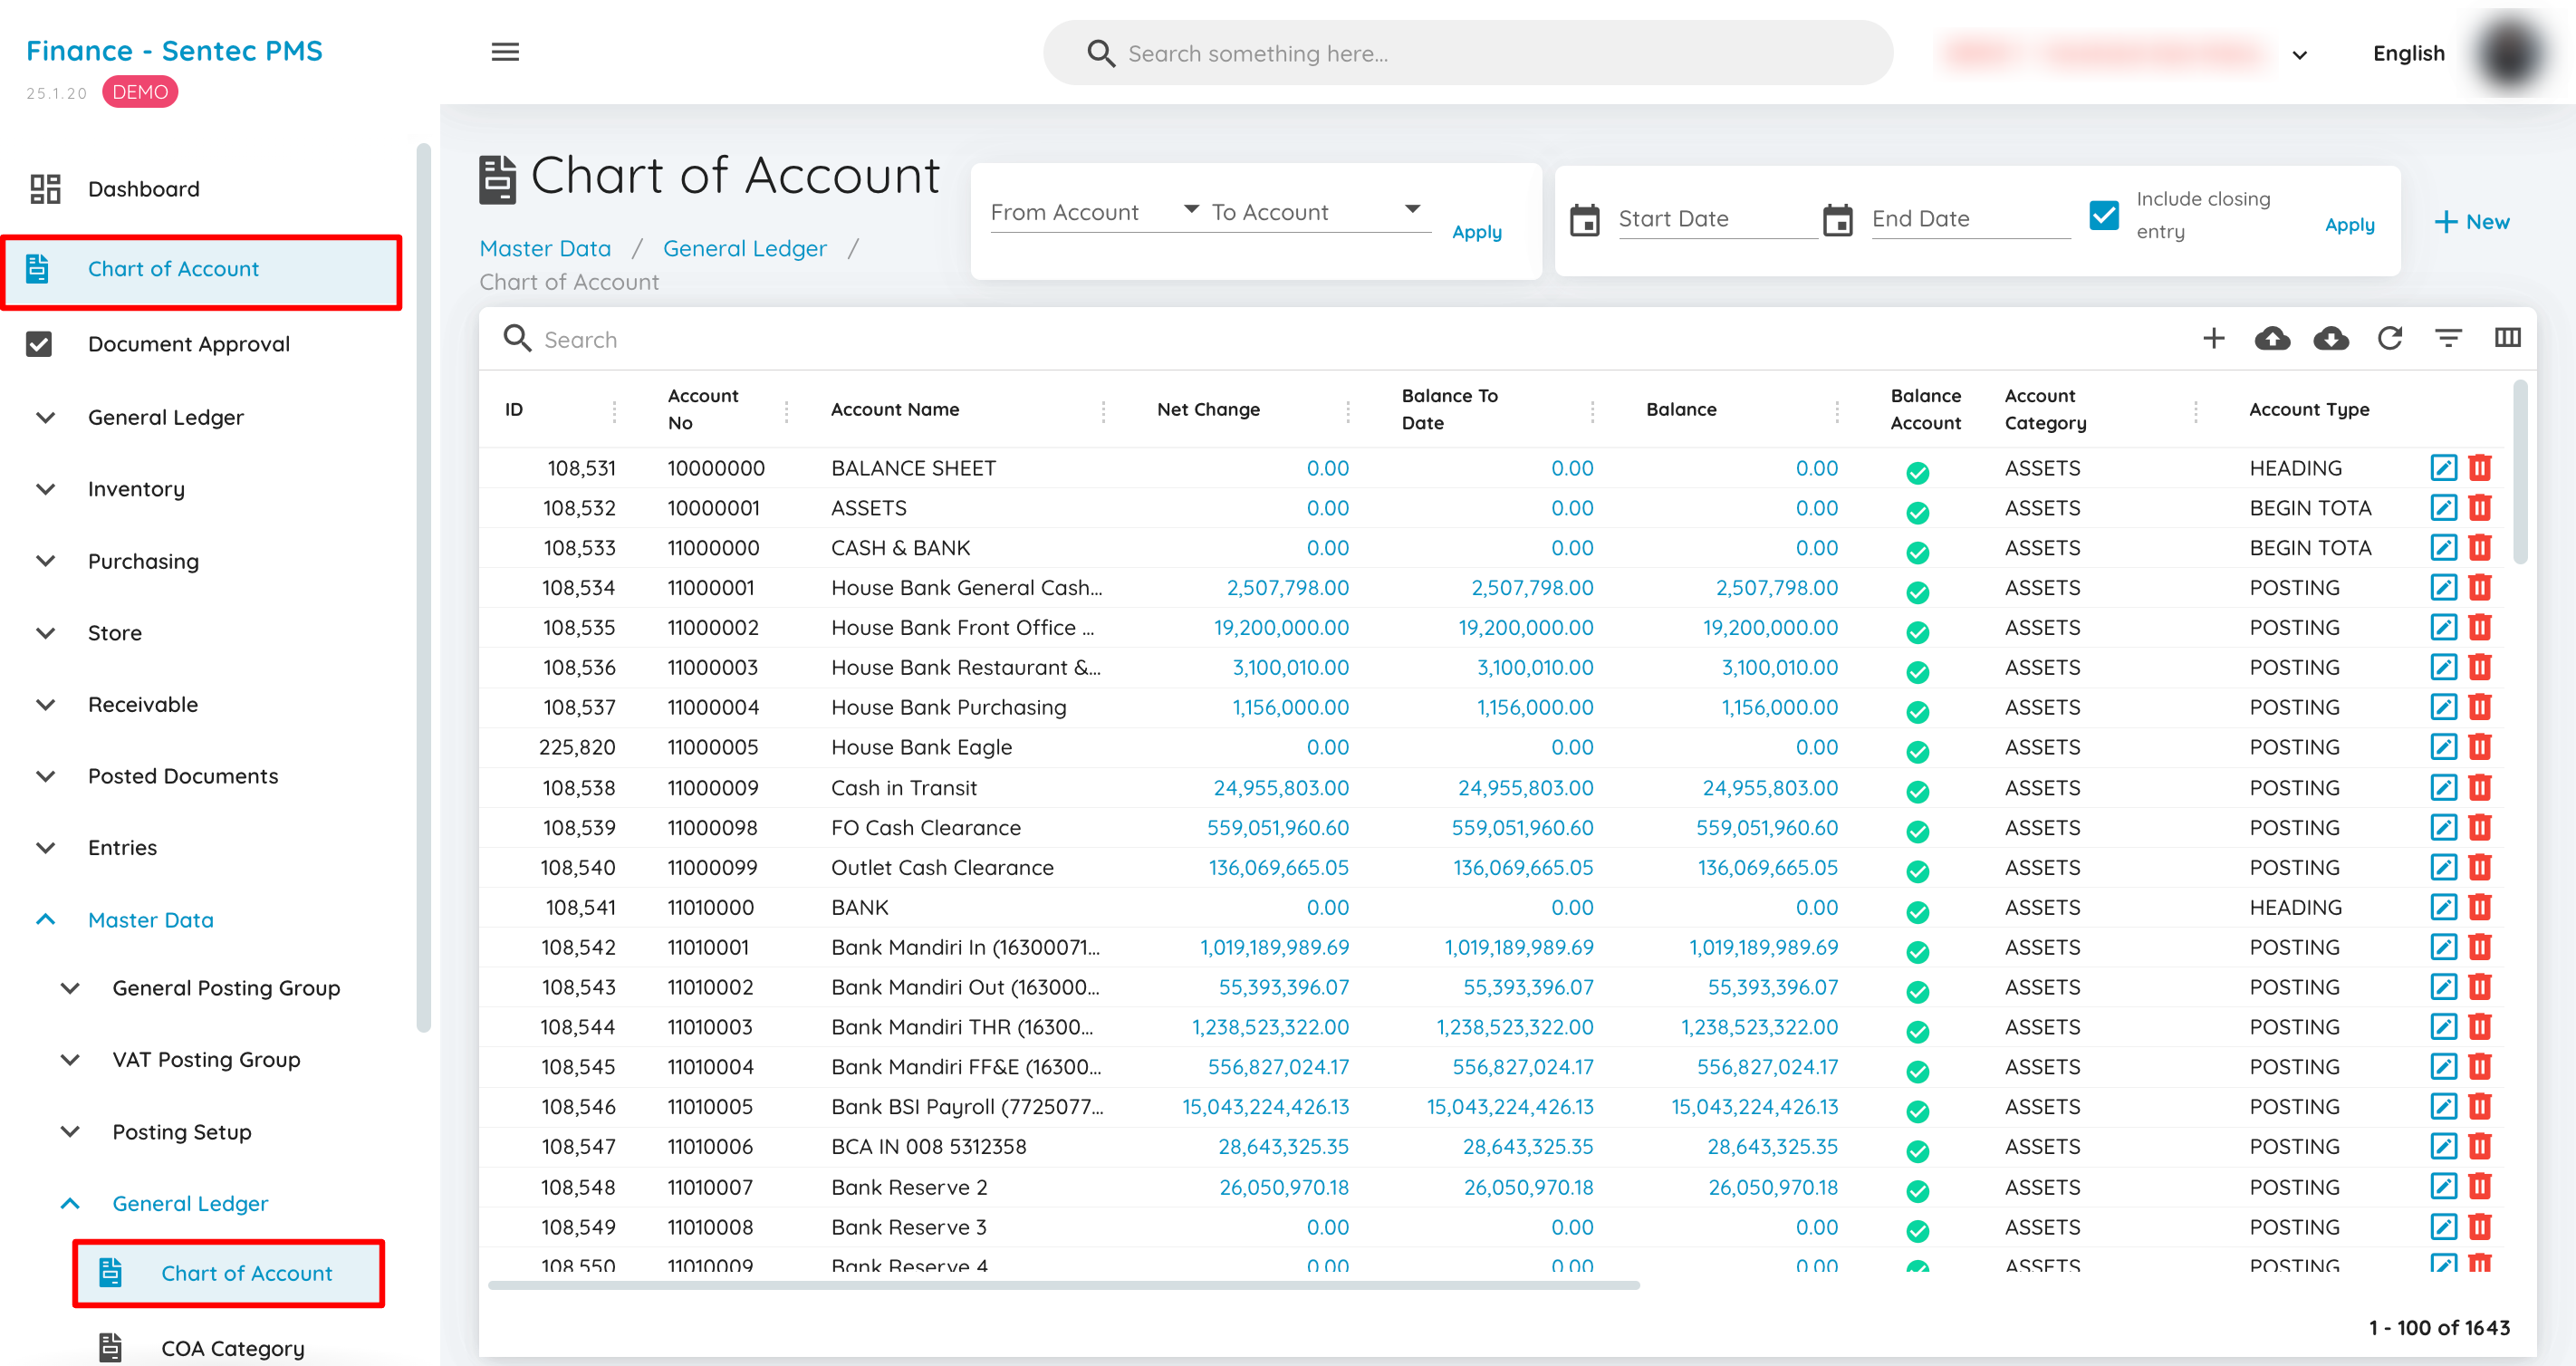Click the End Date calendar icon
The width and height of the screenshot is (2576, 1366).
click(1838, 219)
